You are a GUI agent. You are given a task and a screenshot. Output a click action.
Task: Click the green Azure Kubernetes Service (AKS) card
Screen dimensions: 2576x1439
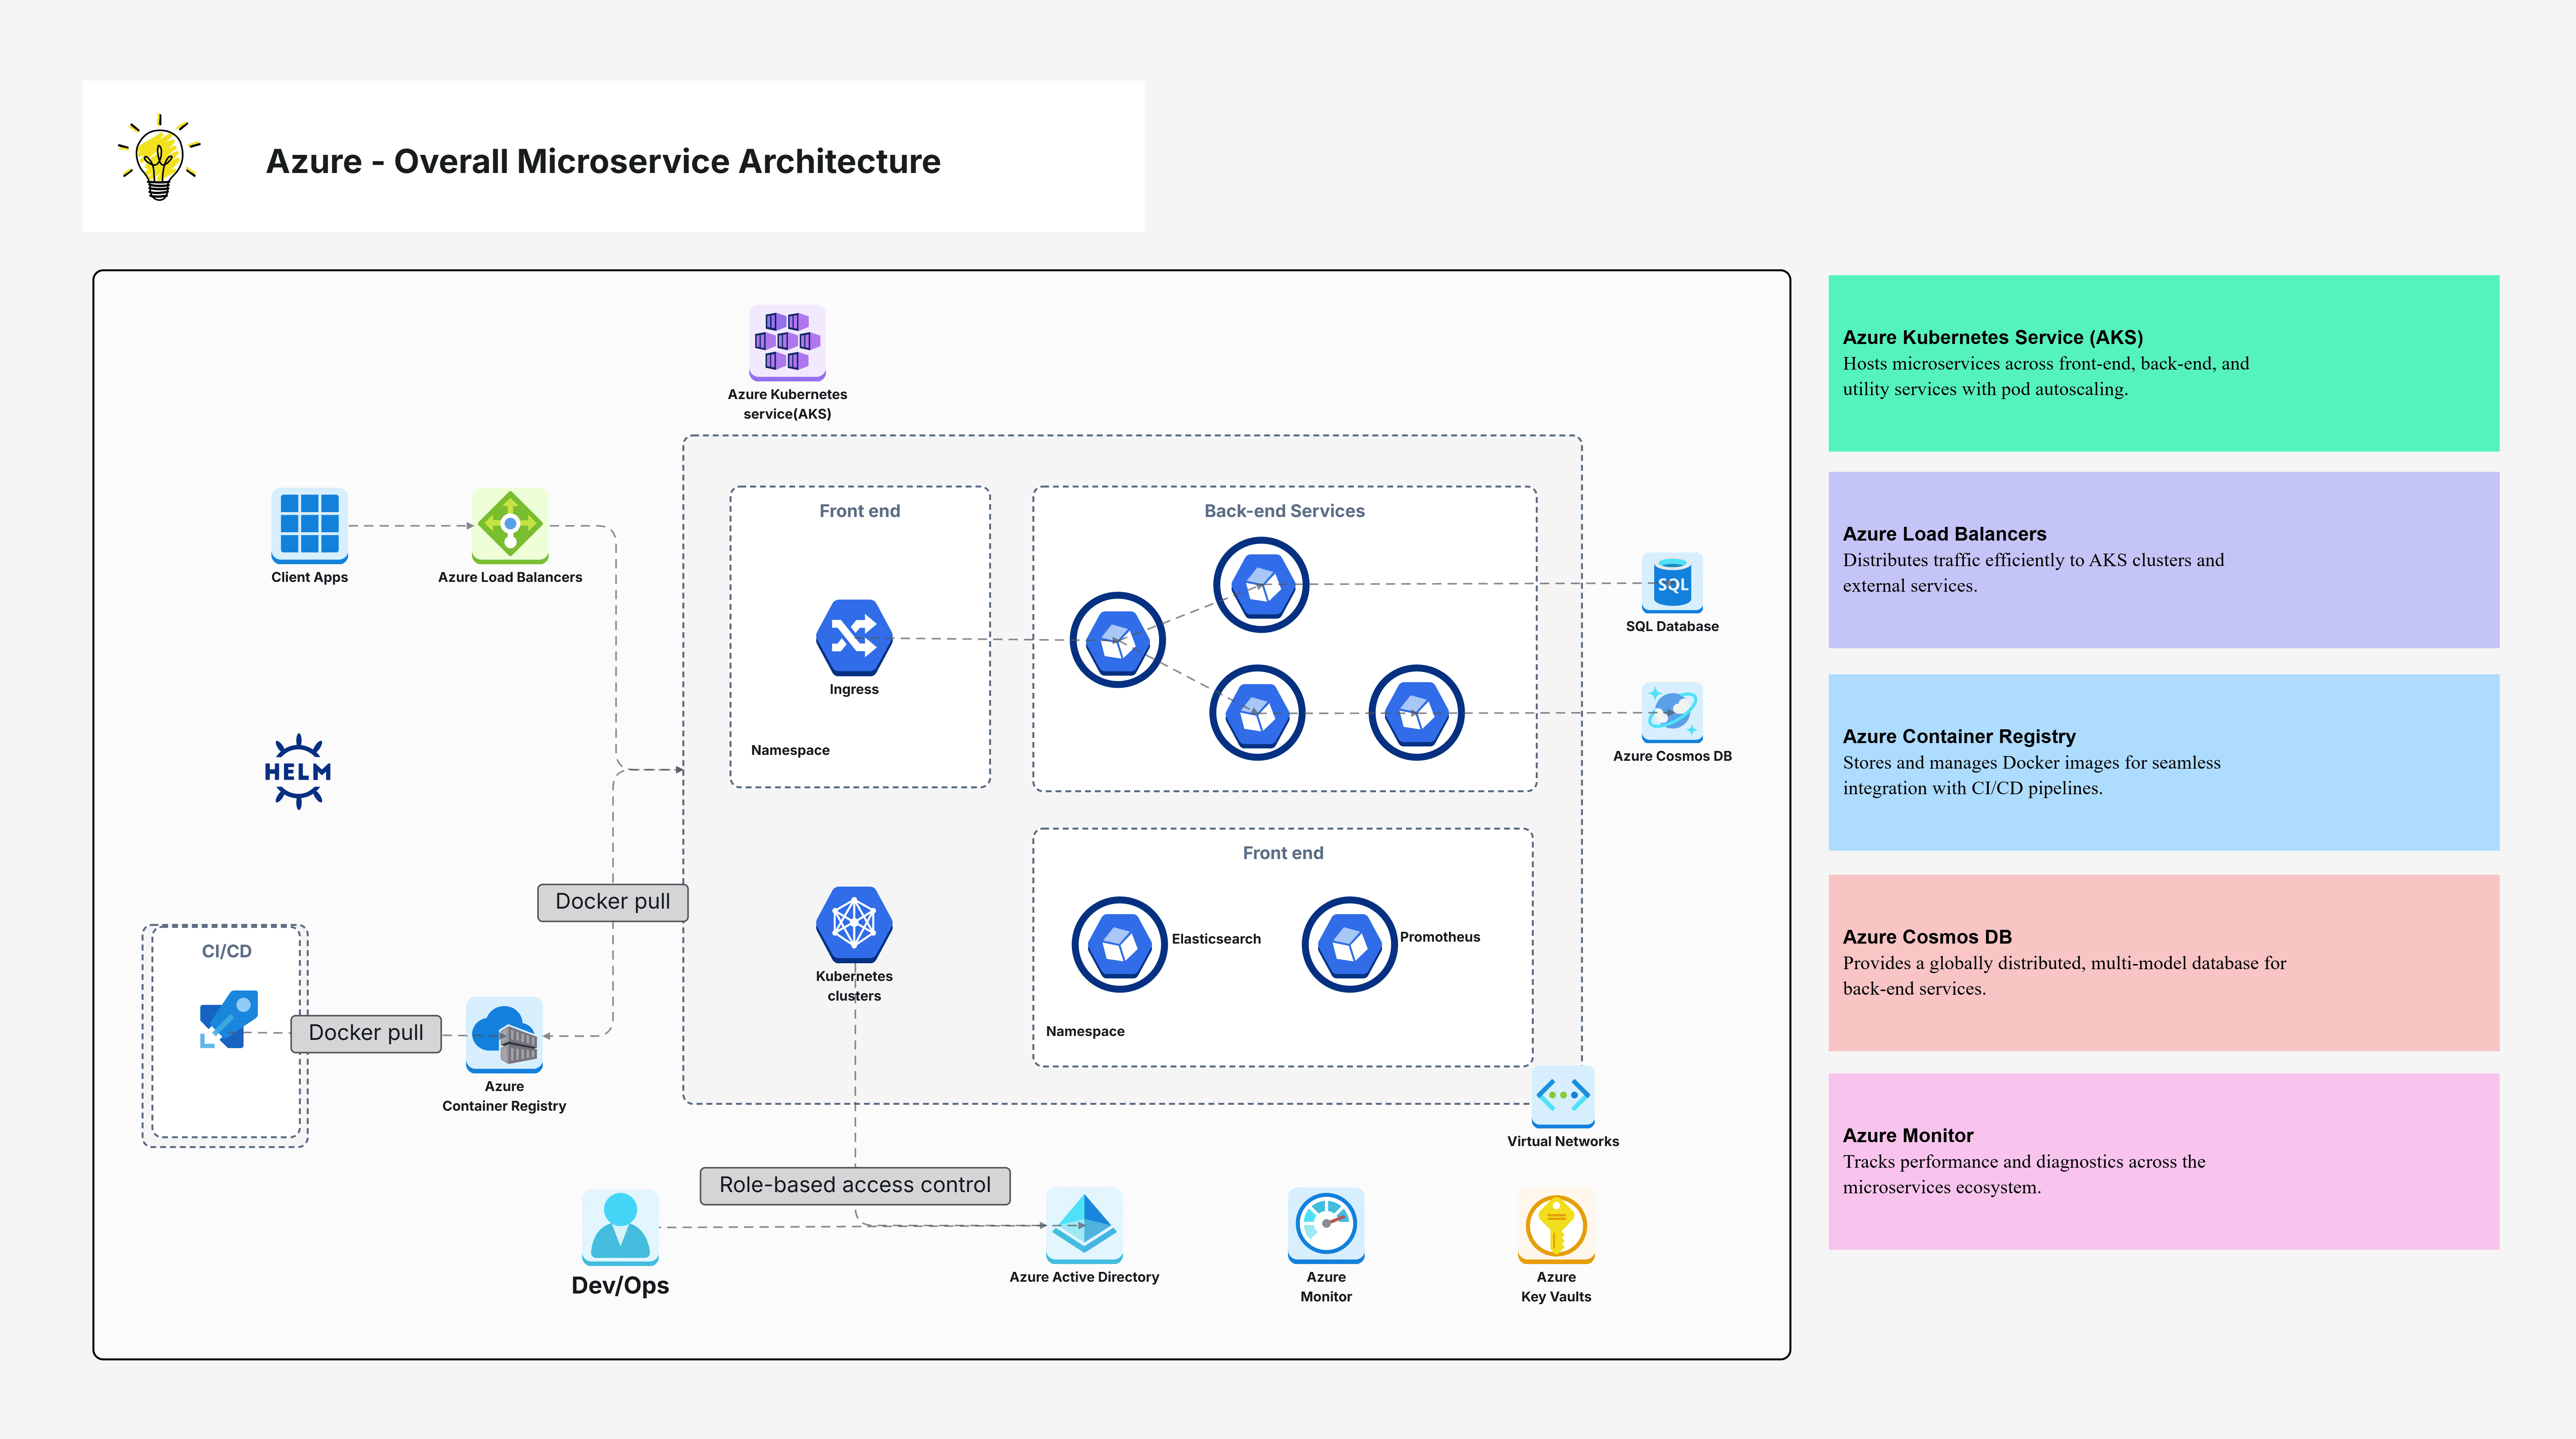point(2163,363)
